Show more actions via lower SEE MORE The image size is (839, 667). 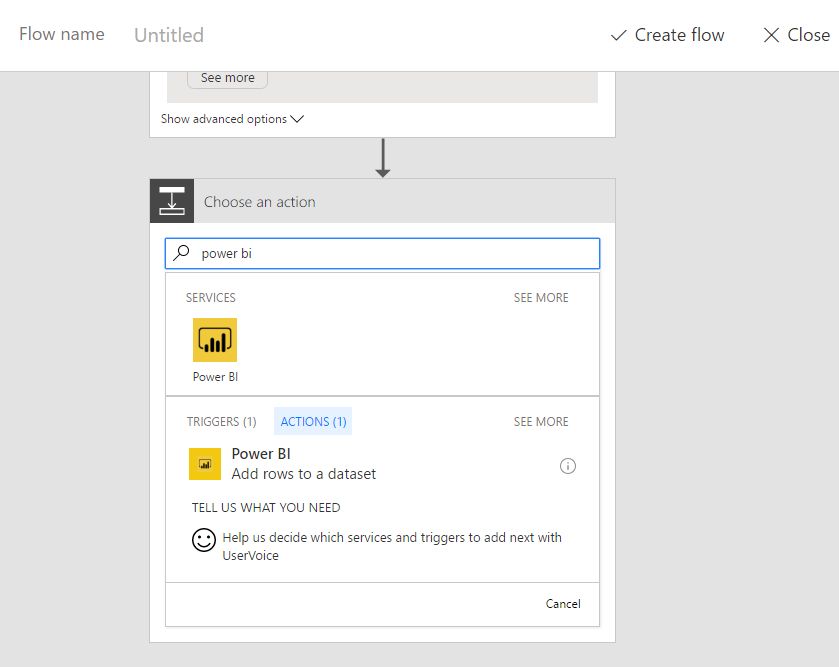coord(540,422)
